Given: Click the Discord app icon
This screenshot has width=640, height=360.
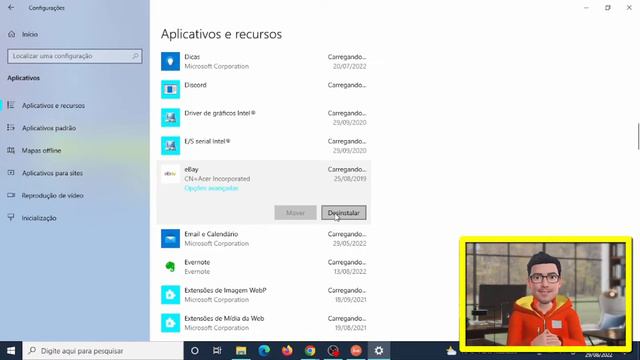Looking at the screenshot, I should click(170, 89).
